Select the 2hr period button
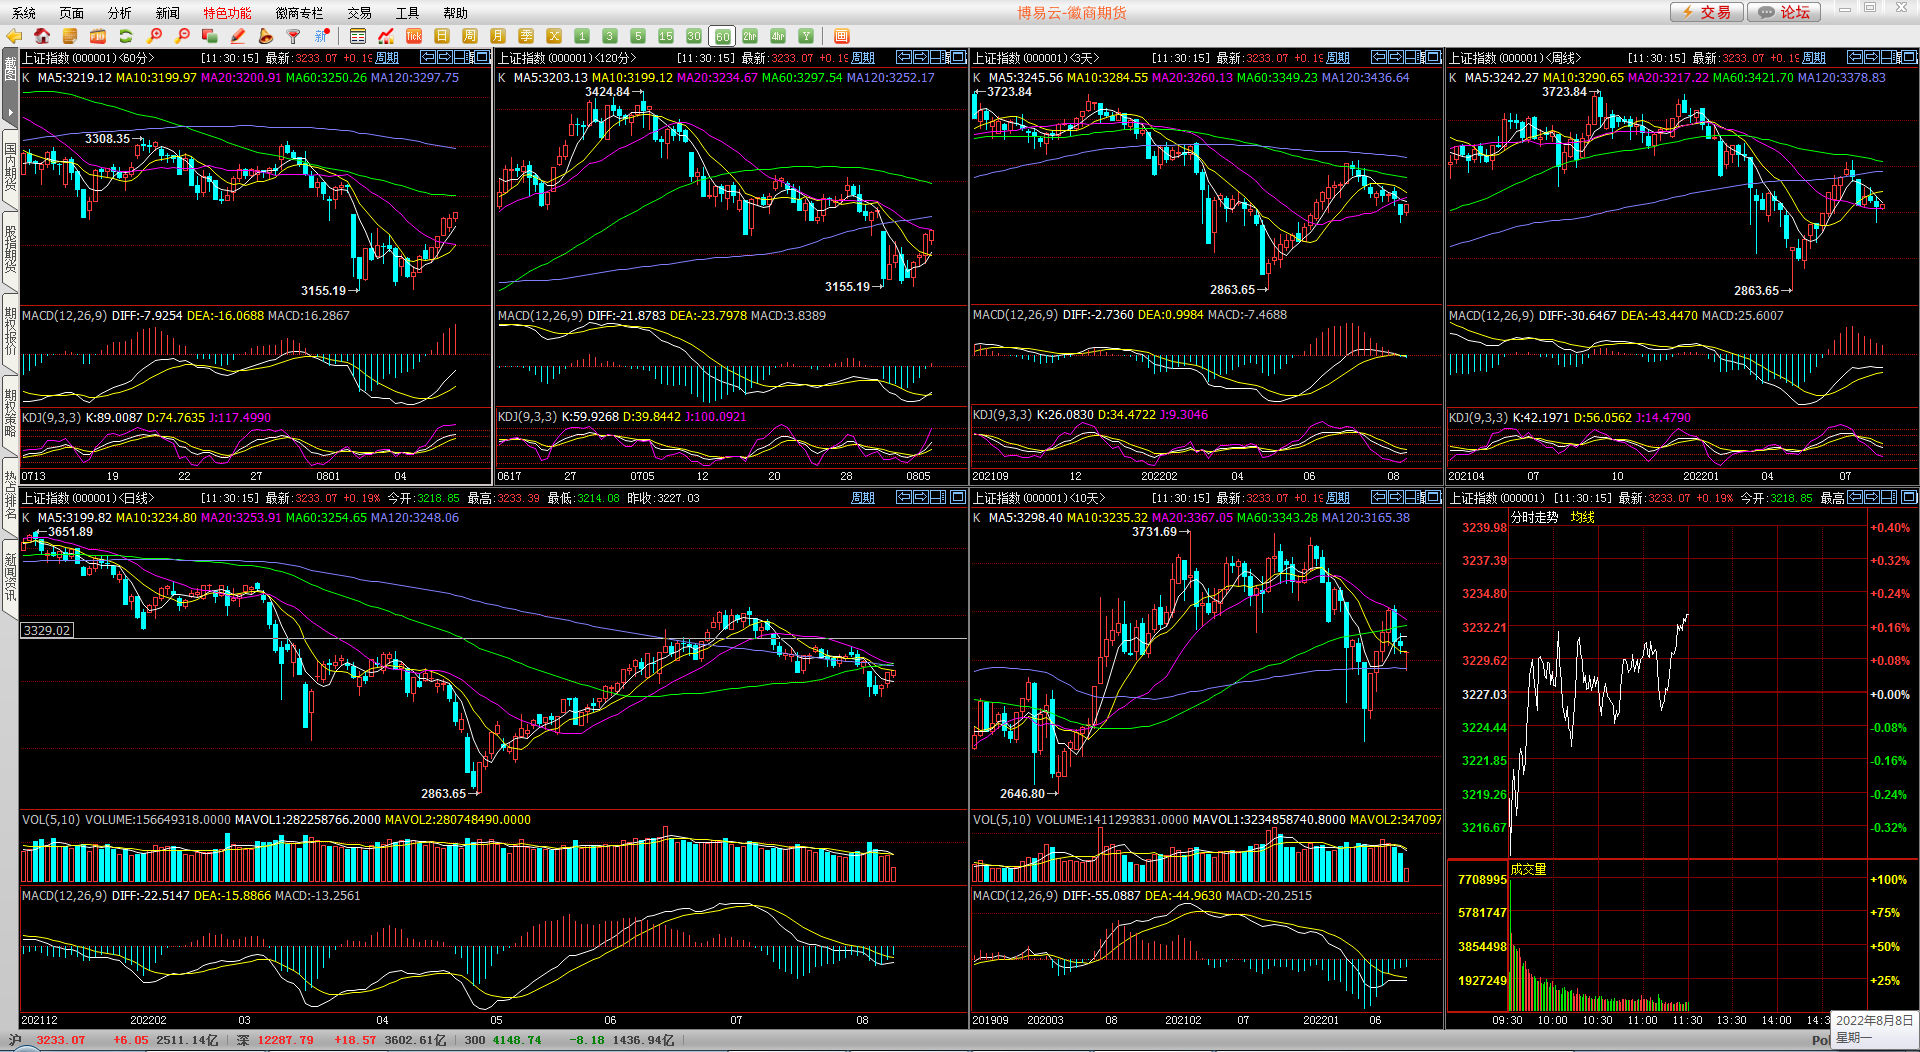This screenshot has height=1052, width=1920. click(750, 36)
